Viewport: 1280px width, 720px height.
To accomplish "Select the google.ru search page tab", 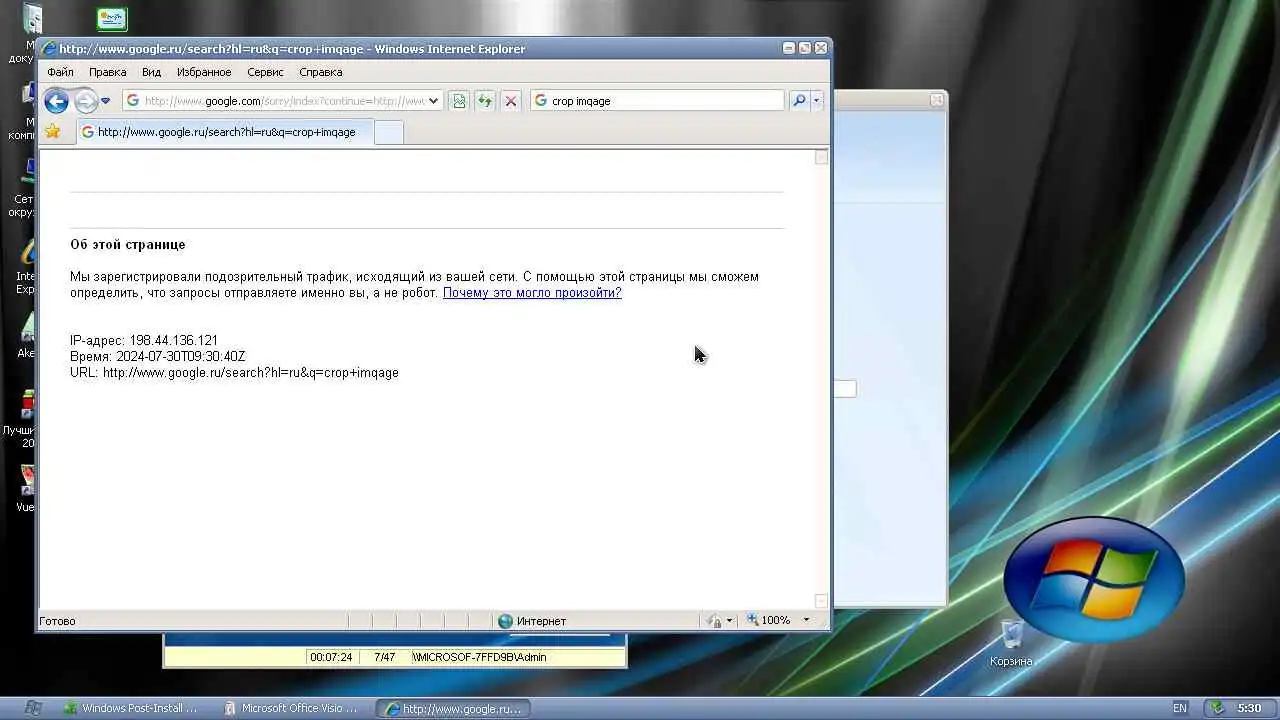I will coord(225,132).
